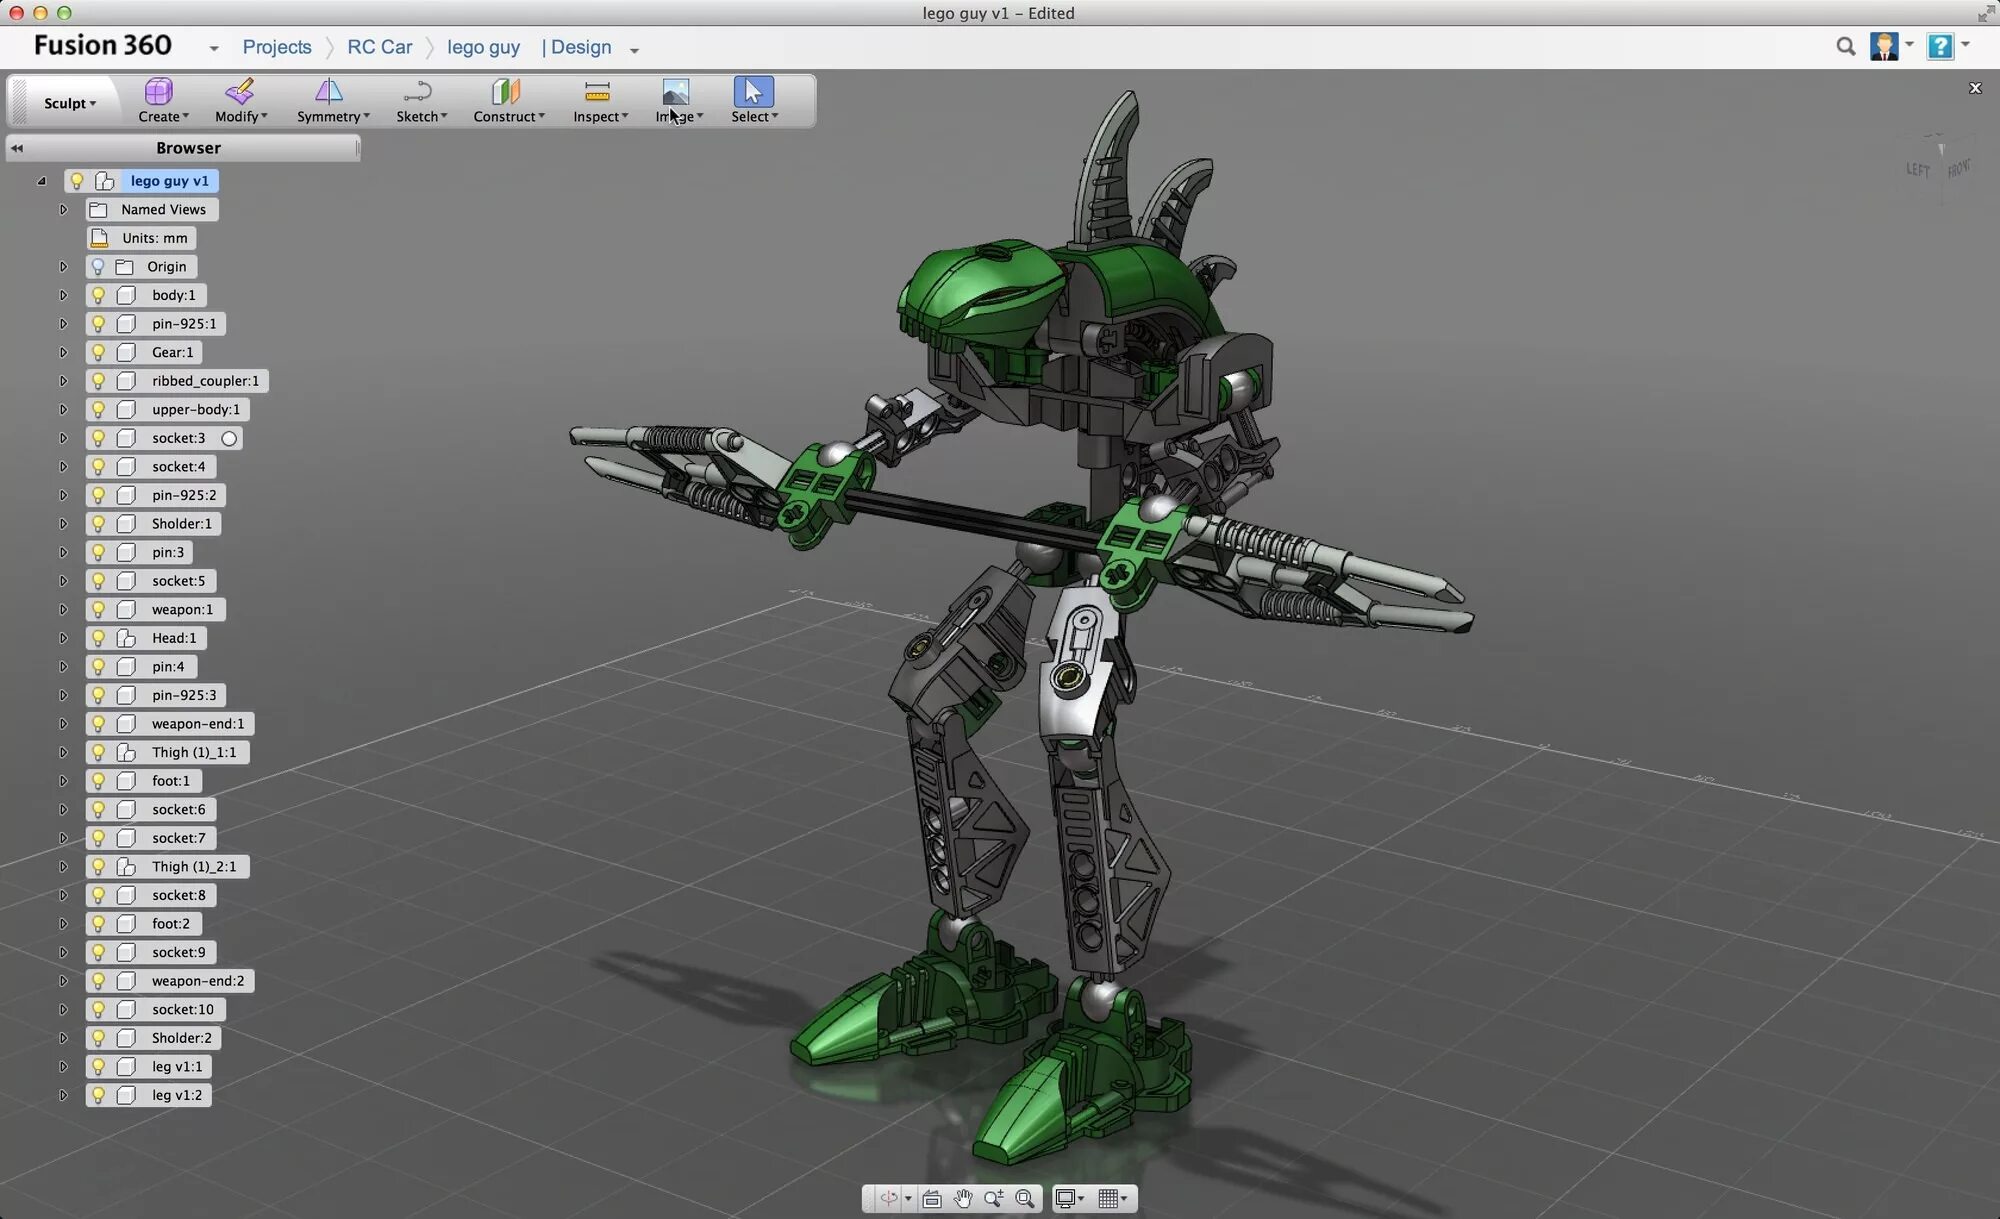Open the Inspect measure icon

pos(597,92)
